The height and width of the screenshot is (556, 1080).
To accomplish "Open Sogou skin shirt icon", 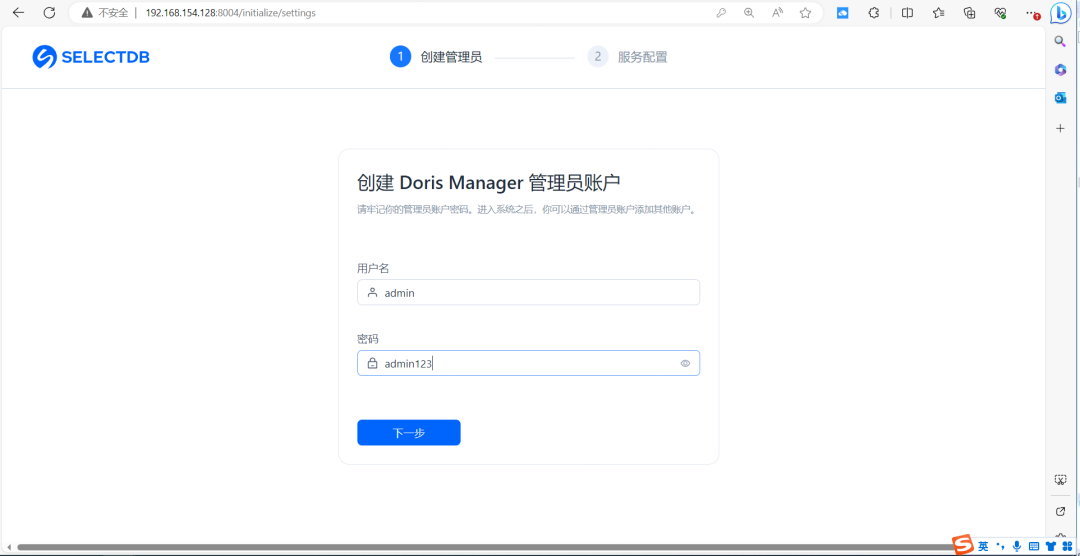I will coord(1050,546).
